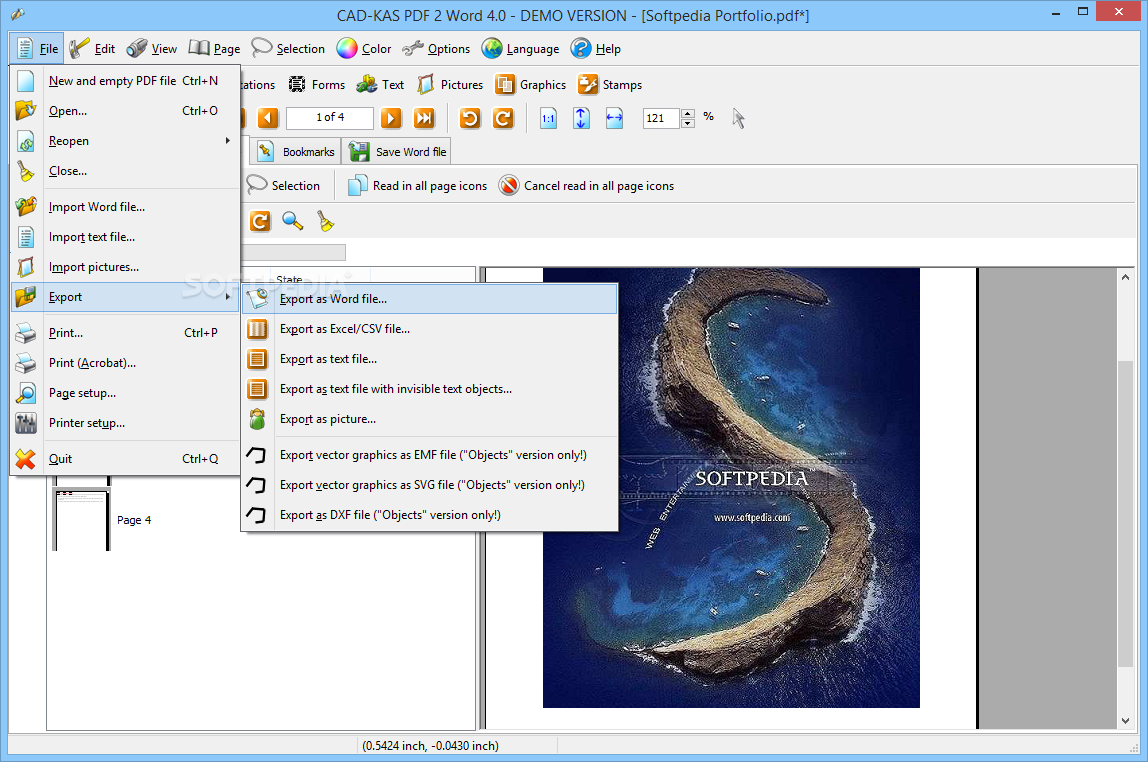Open the Graphics toolbar tab
This screenshot has width=1148, height=762.
pos(531,85)
